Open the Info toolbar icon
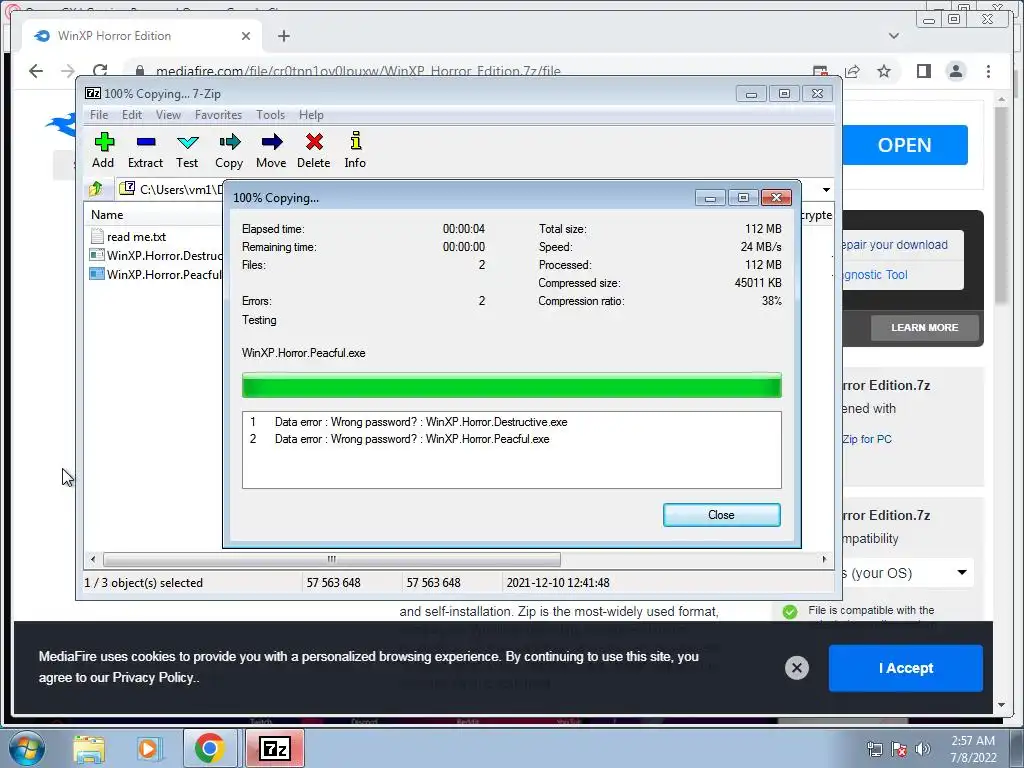1024x768 pixels. pyautogui.click(x=355, y=151)
